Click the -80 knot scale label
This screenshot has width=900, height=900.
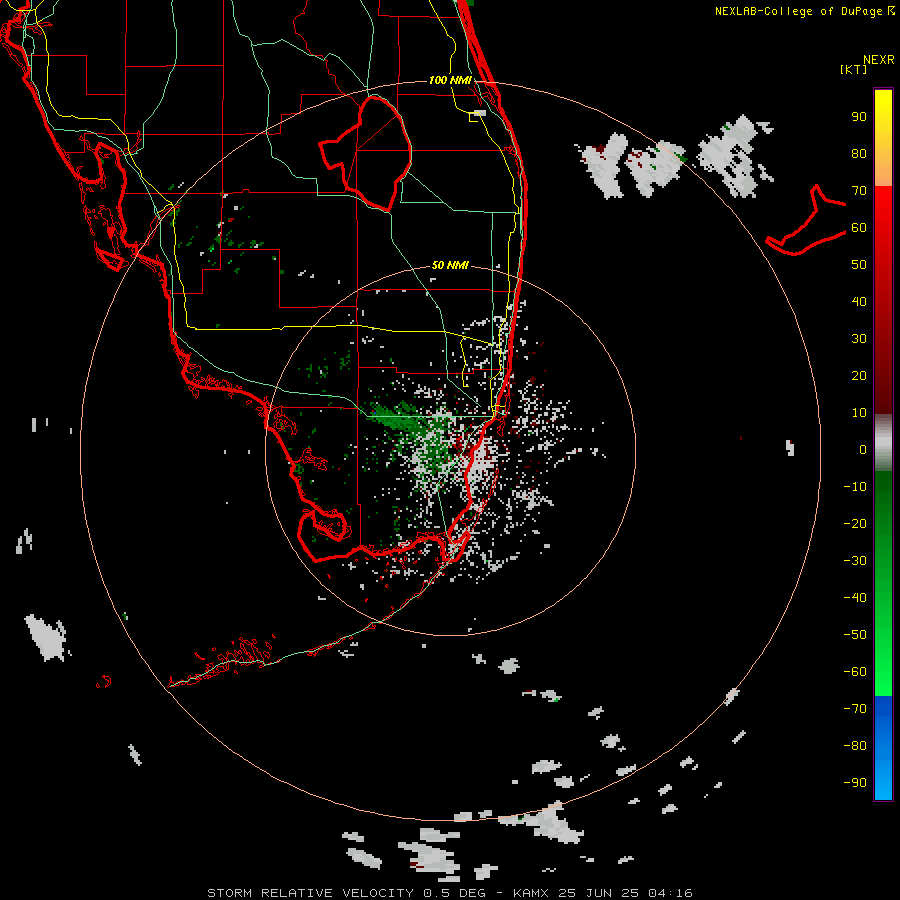[x=855, y=746]
